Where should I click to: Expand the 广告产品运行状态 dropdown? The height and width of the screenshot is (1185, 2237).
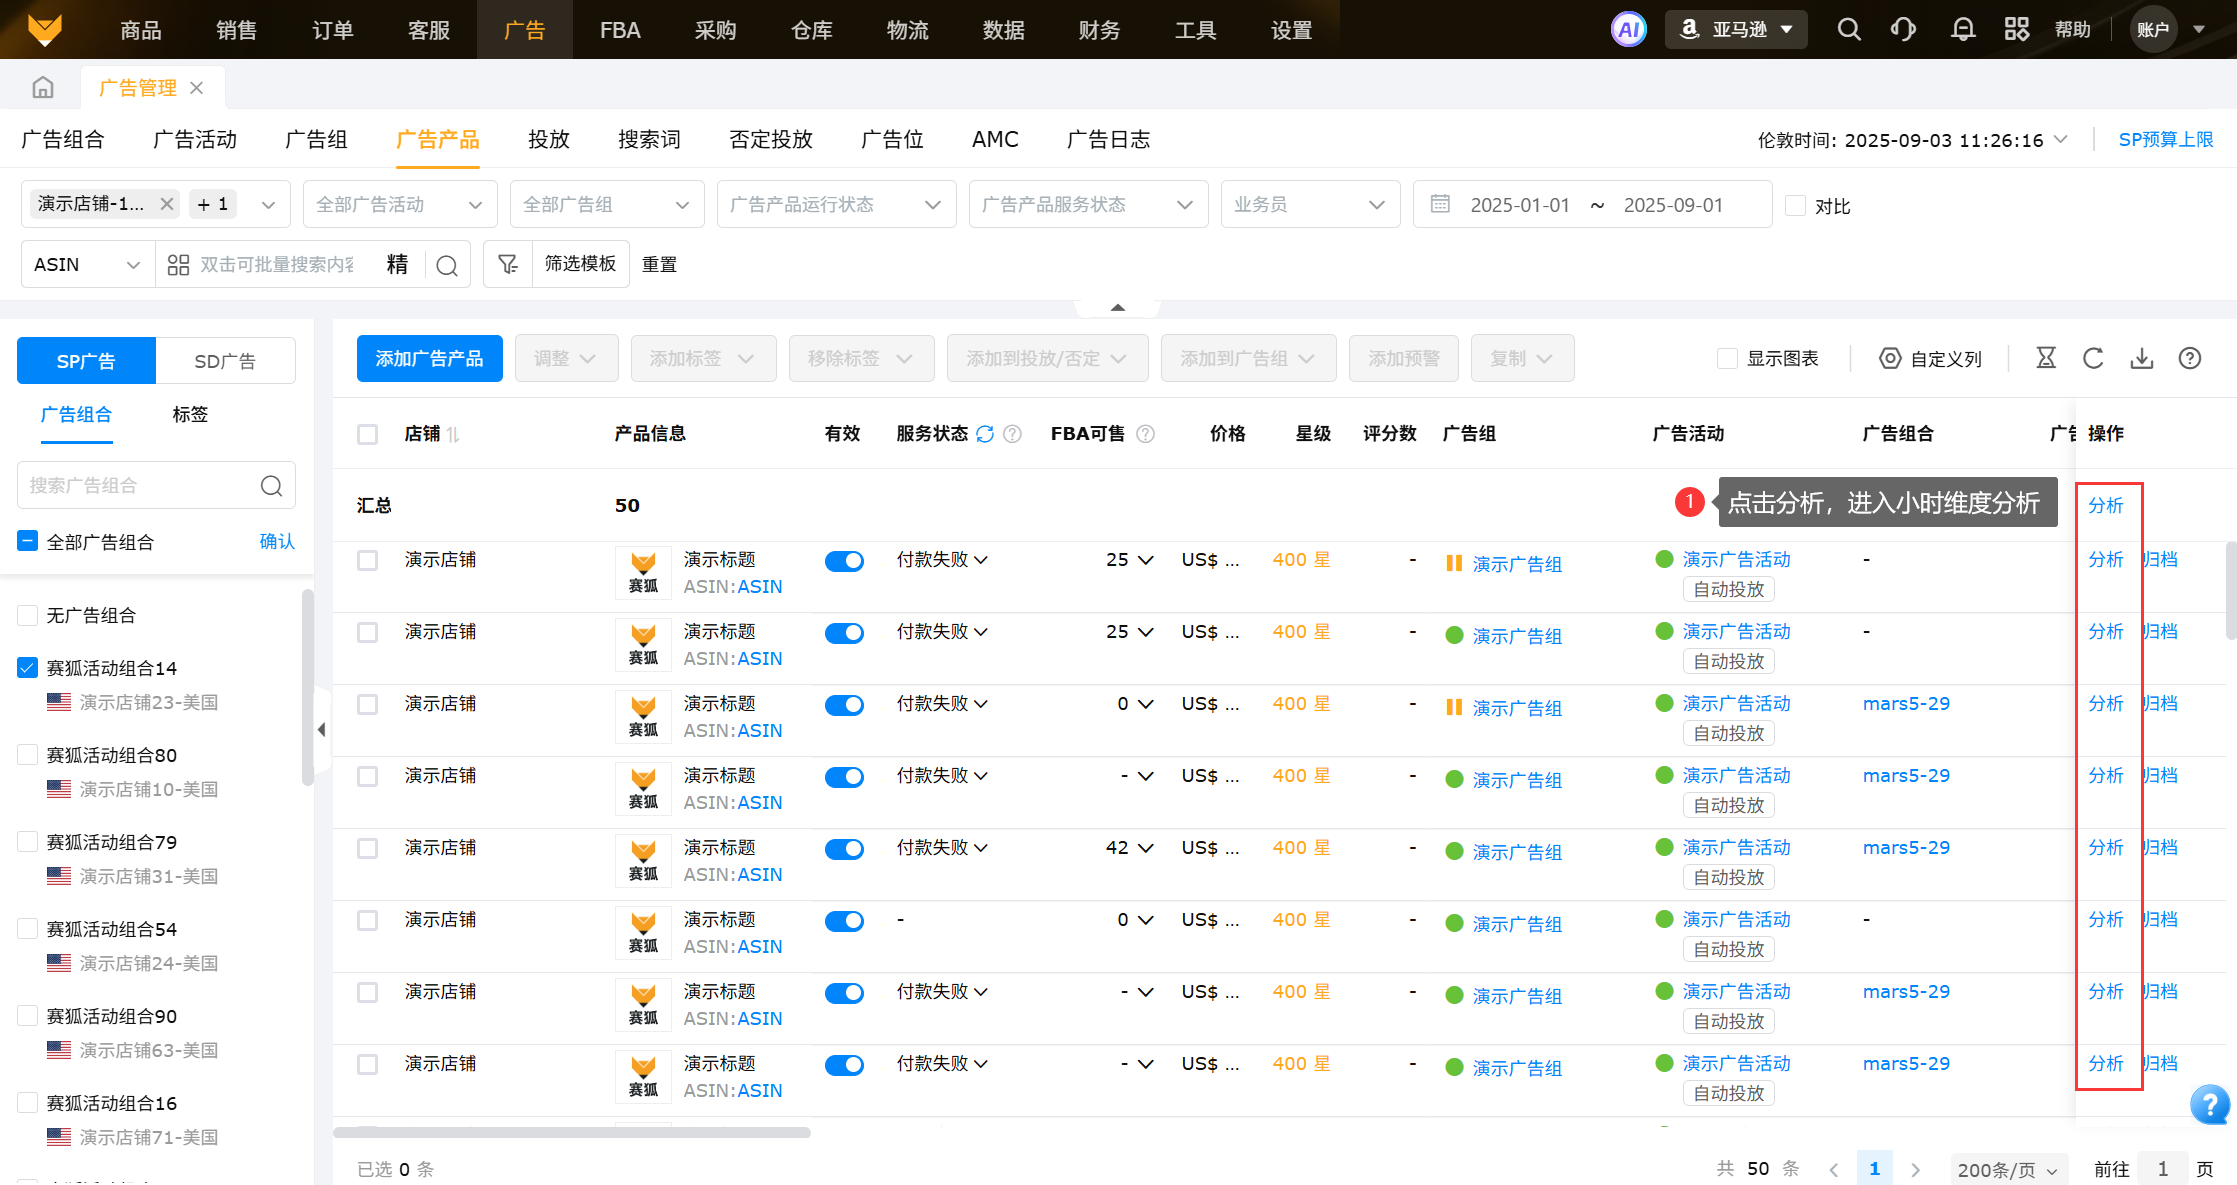coord(835,204)
